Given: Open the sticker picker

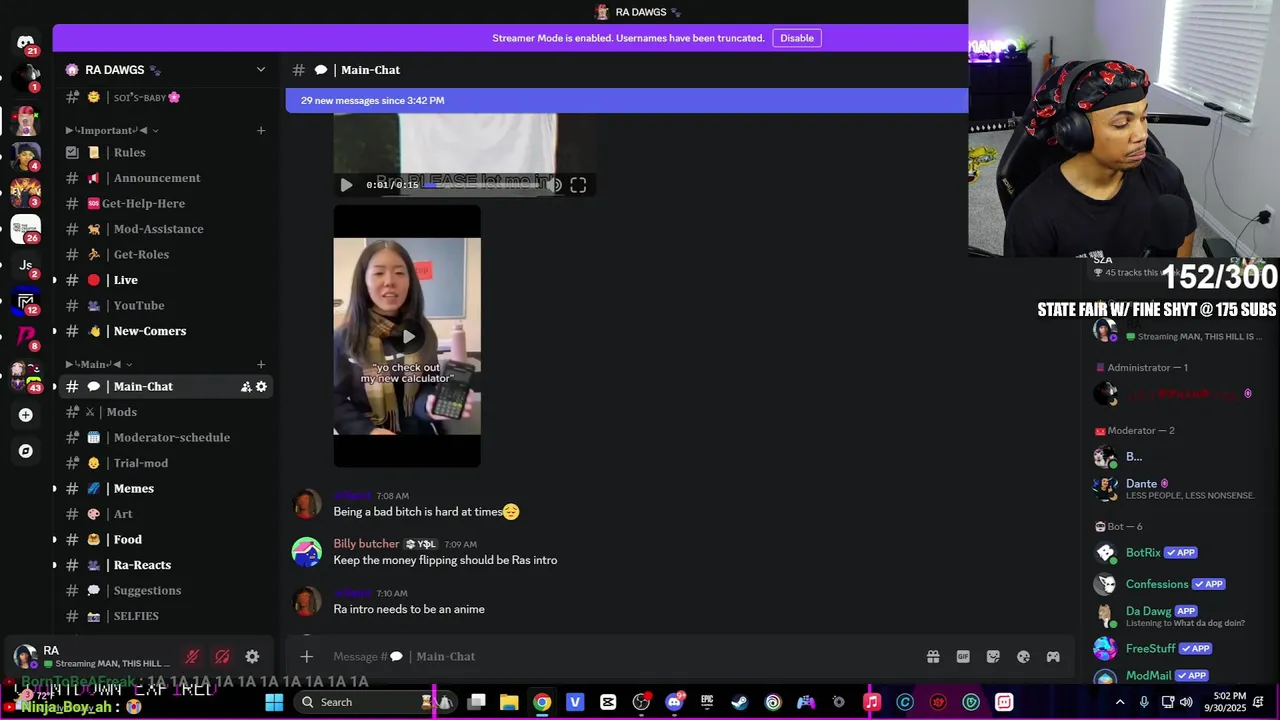Looking at the screenshot, I should pyautogui.click(x=993, y=657).
